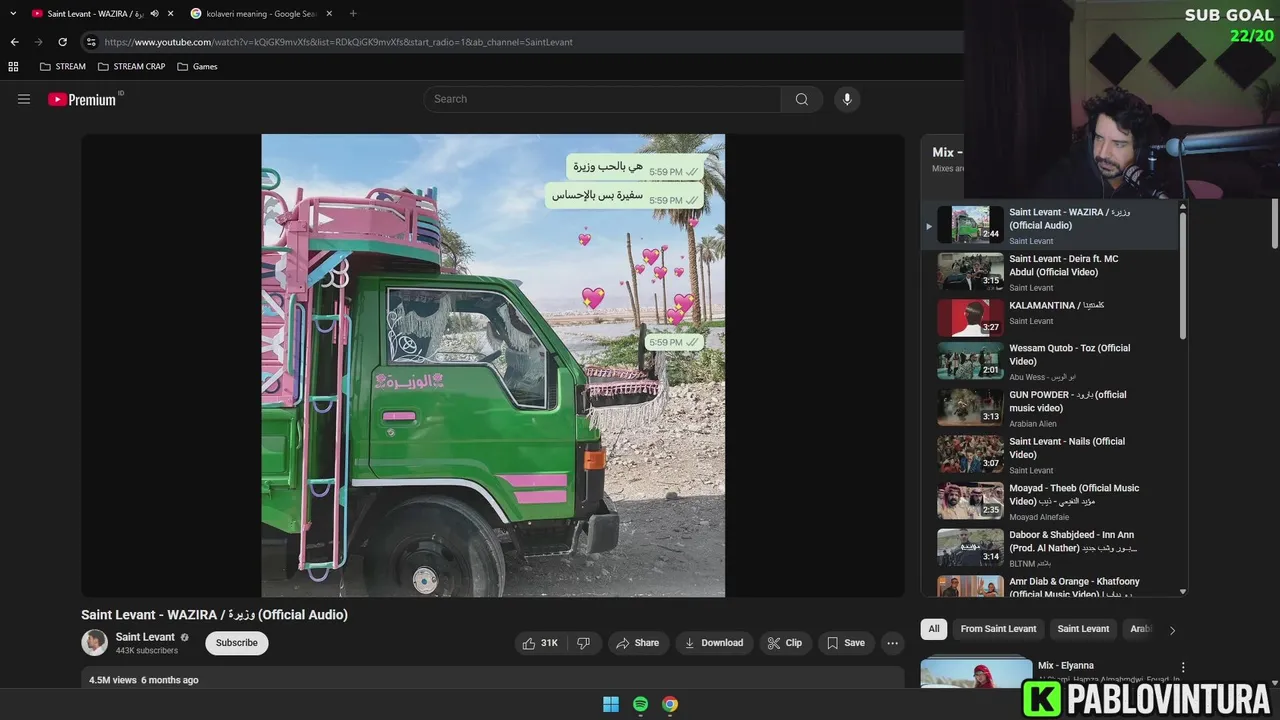
Task: Close the Saint Levant WAZIRA tab
Action: pos(171,13)
